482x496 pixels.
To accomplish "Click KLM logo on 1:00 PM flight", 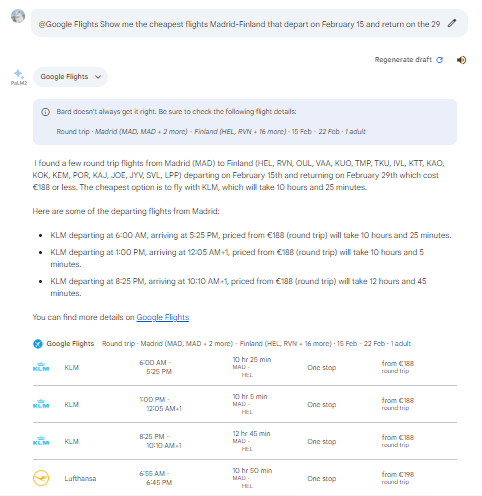I will click(41, 404).
